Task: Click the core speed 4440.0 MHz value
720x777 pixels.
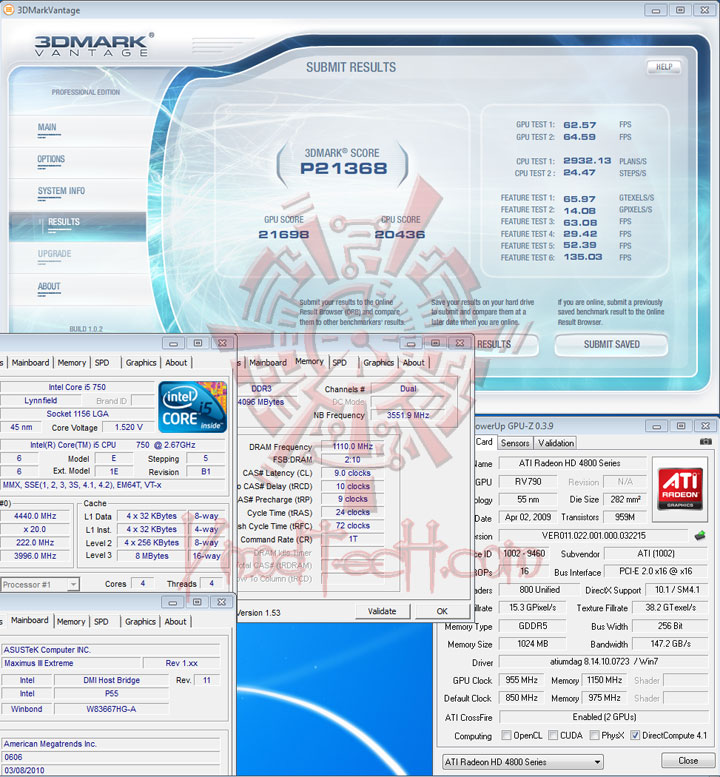Action: pos(35,516)
